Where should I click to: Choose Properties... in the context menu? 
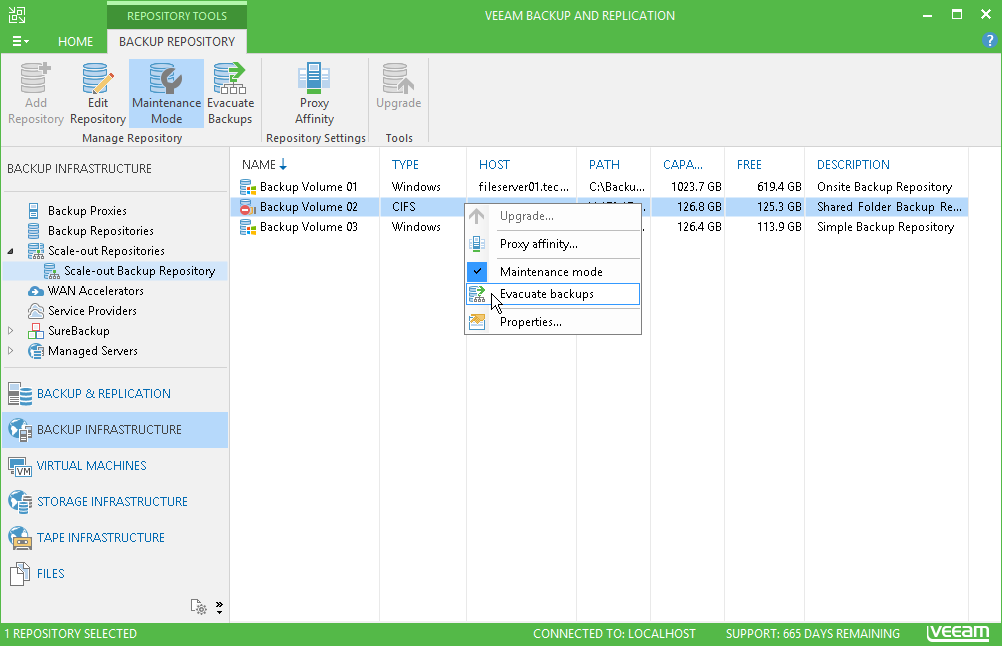pyautogui.click(x=553, y=322)
